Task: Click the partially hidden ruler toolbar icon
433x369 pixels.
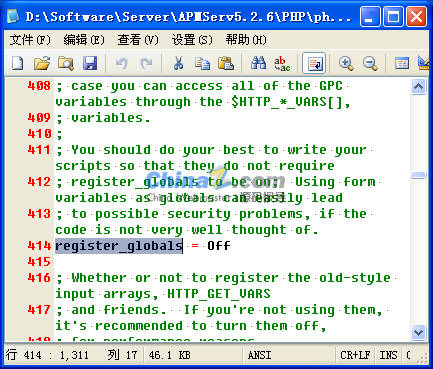Action: 424,63
